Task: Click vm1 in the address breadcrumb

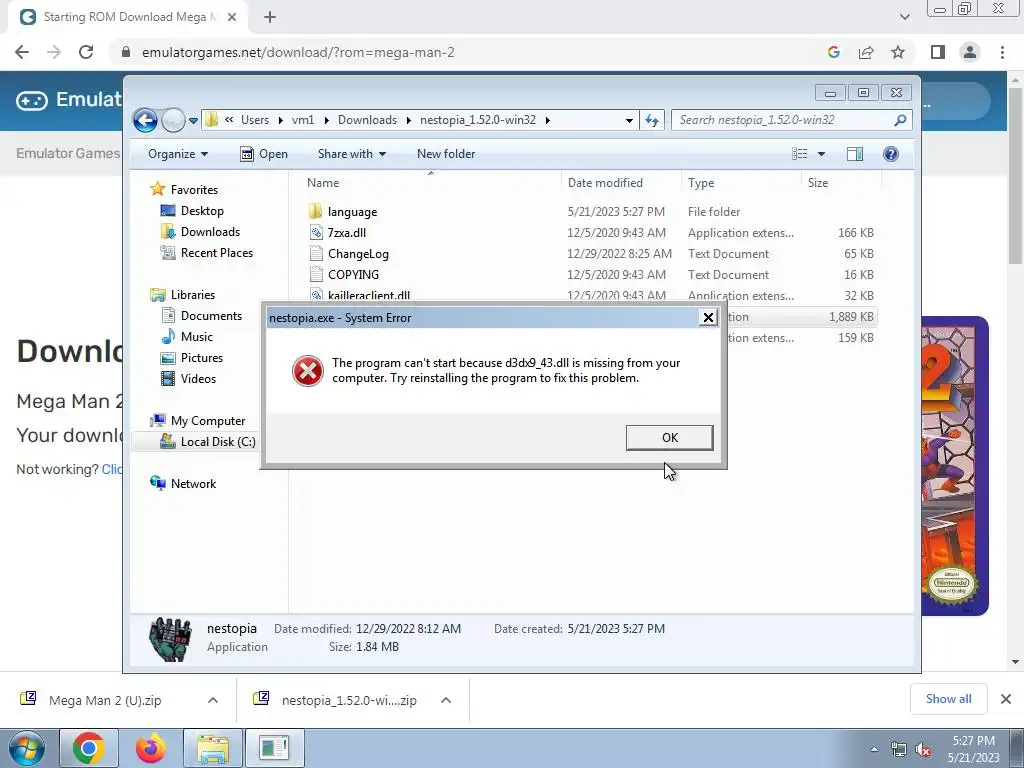Action: (303, 120)
